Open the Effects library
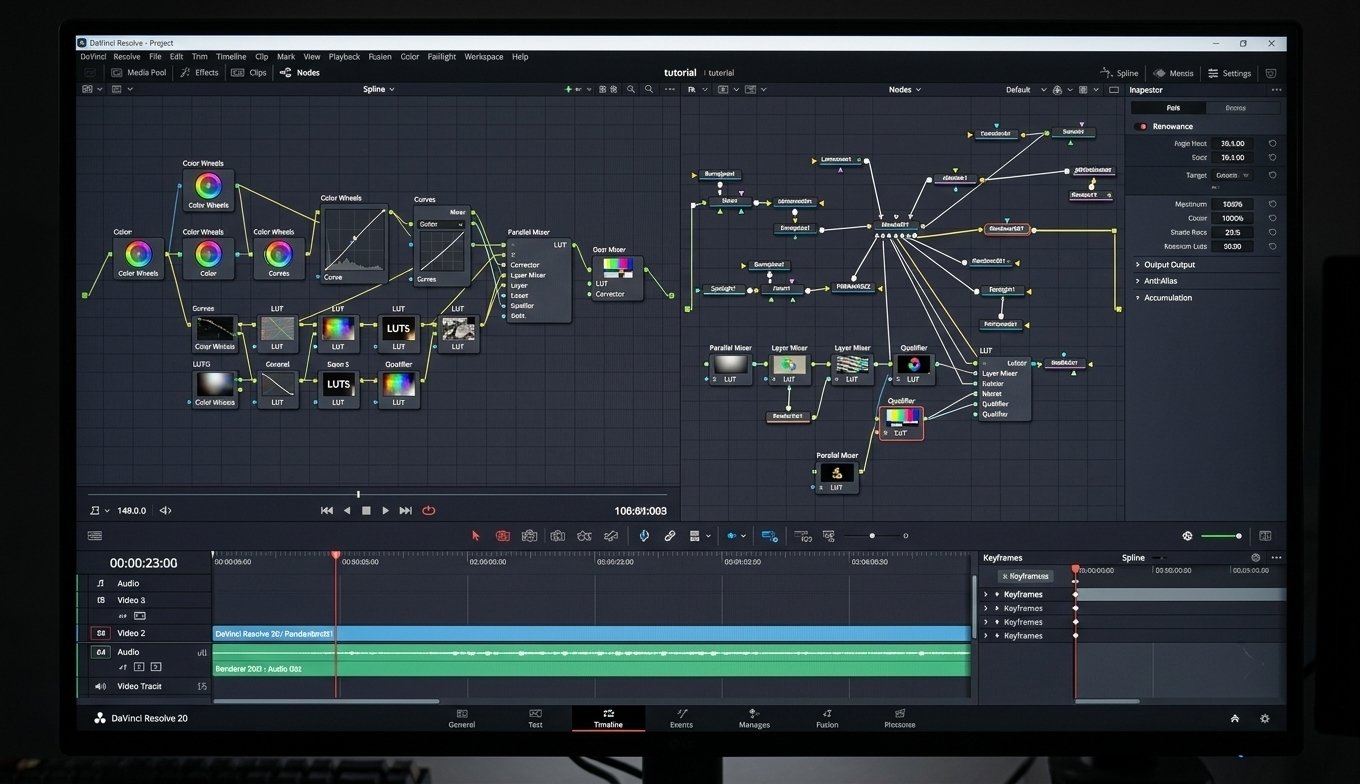This screenshot has height=784, width=1360. 199,73
